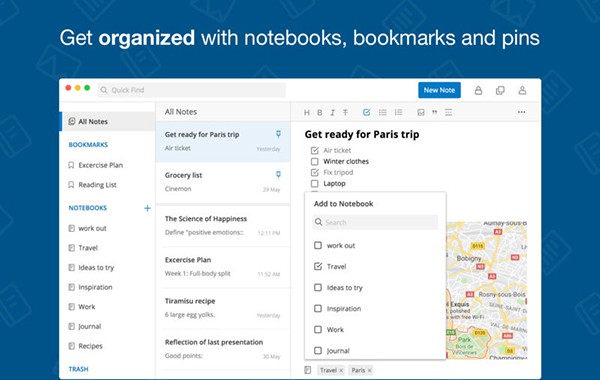This screenshot has width=600, height=380.
Task: Open the user account icon
Action: point(522,91)
